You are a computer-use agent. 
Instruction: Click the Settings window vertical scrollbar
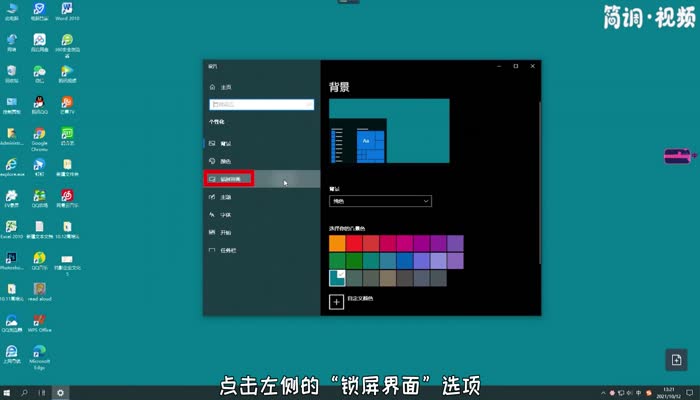coord(539,150)
